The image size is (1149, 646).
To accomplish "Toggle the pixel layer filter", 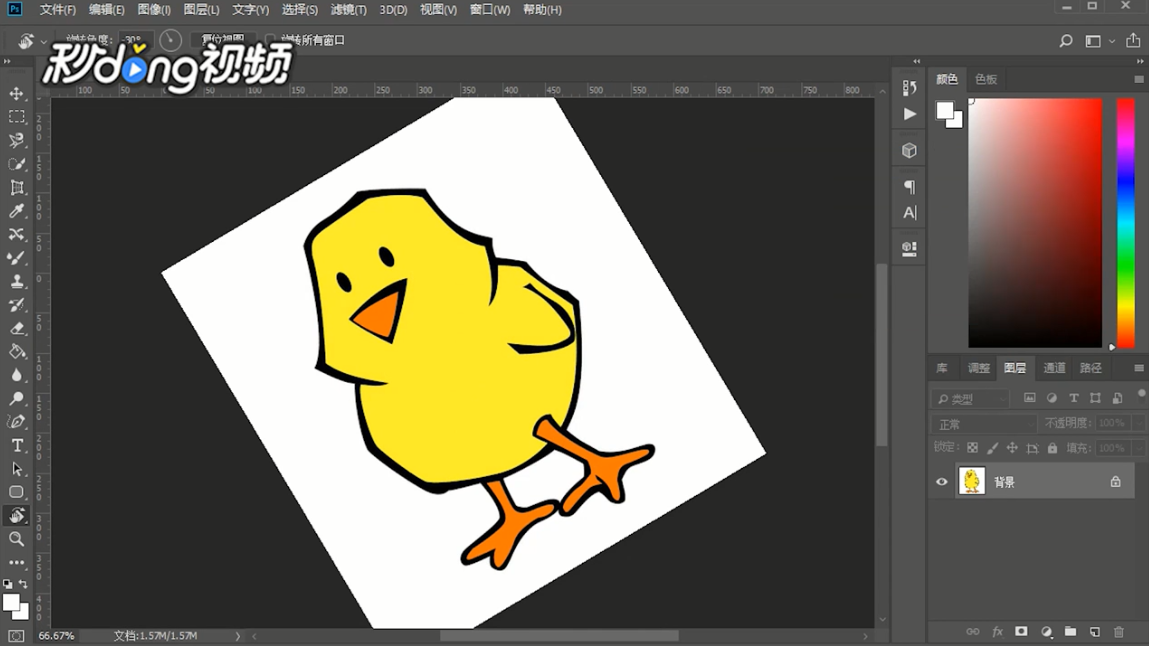I will [x=1030, y=398].
